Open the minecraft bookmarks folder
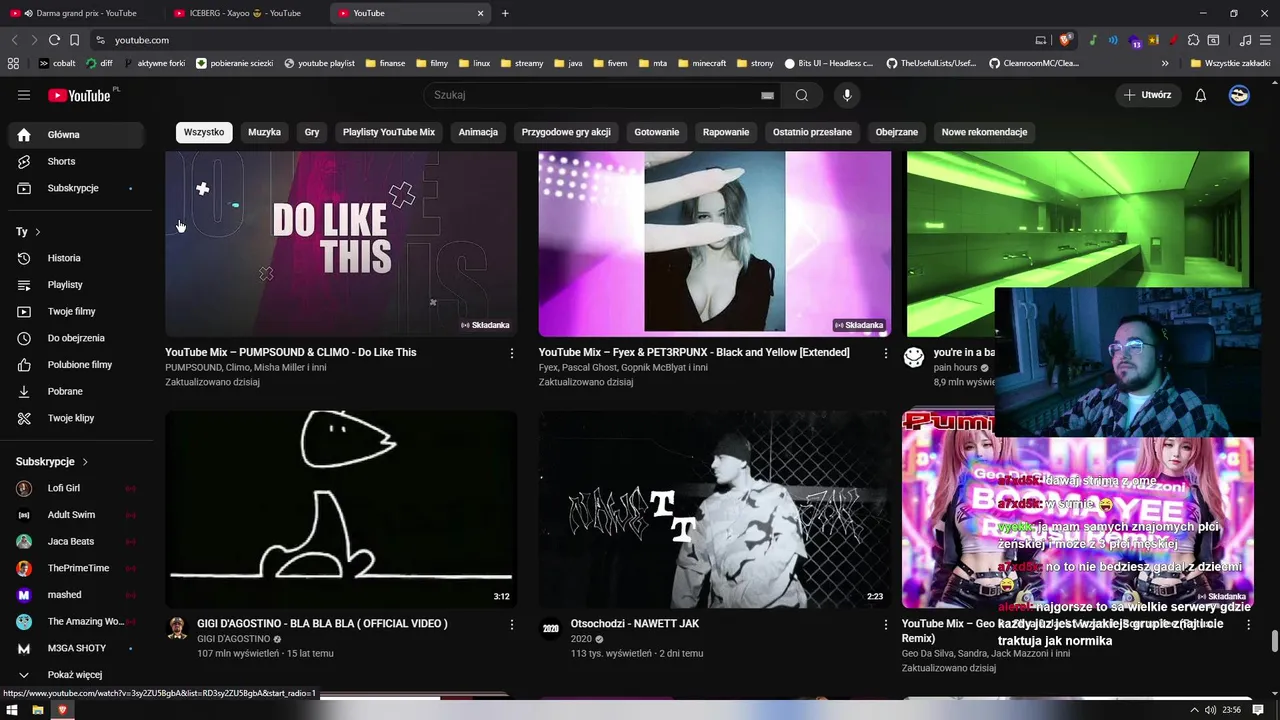The image size is (1280, 720). 702,63
